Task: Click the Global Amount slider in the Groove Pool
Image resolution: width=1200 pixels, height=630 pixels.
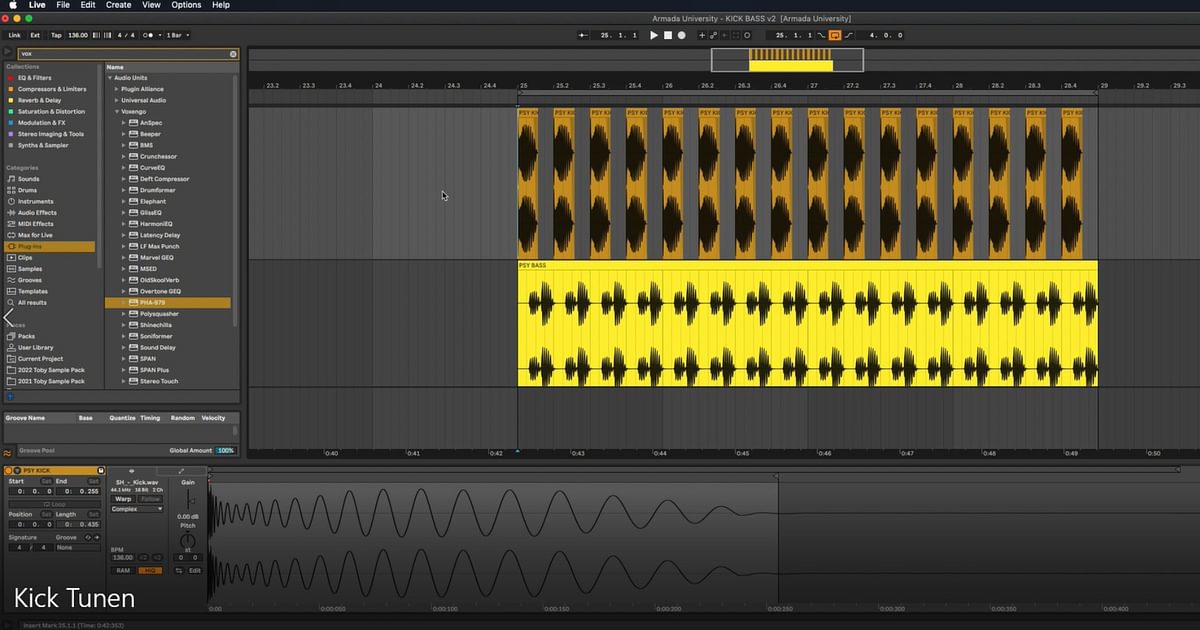Action: pyautogui.click(x=224, y=450)
